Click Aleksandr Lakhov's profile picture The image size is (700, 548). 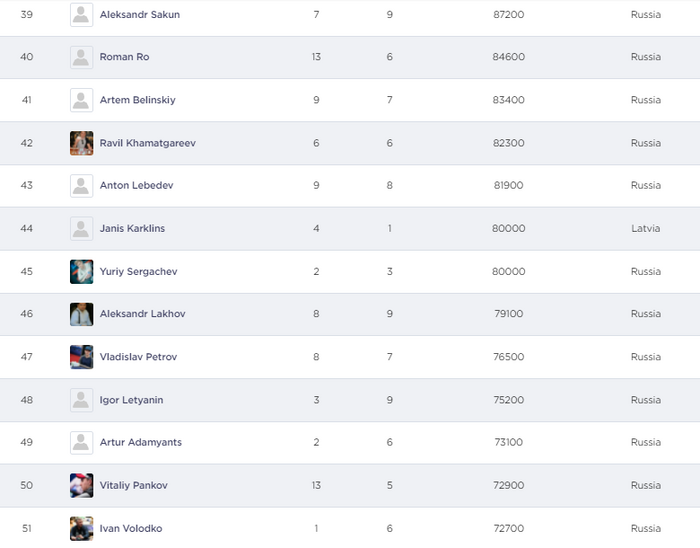click(x=82, y=314)
